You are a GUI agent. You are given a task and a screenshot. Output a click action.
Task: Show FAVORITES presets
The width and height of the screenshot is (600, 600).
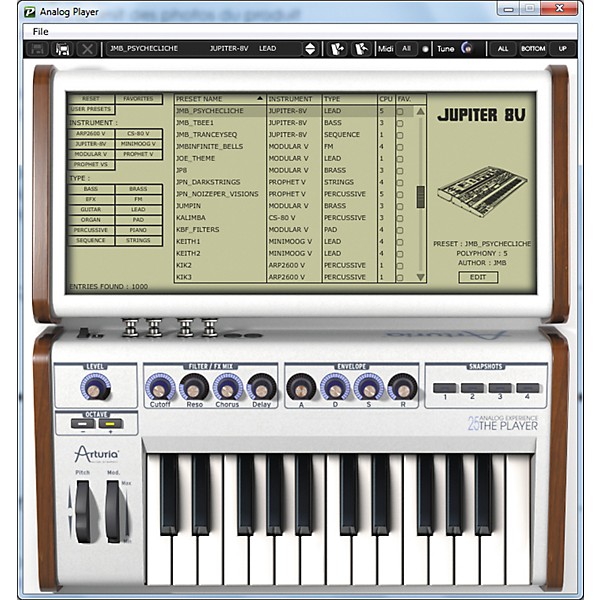tap(138, 99)
